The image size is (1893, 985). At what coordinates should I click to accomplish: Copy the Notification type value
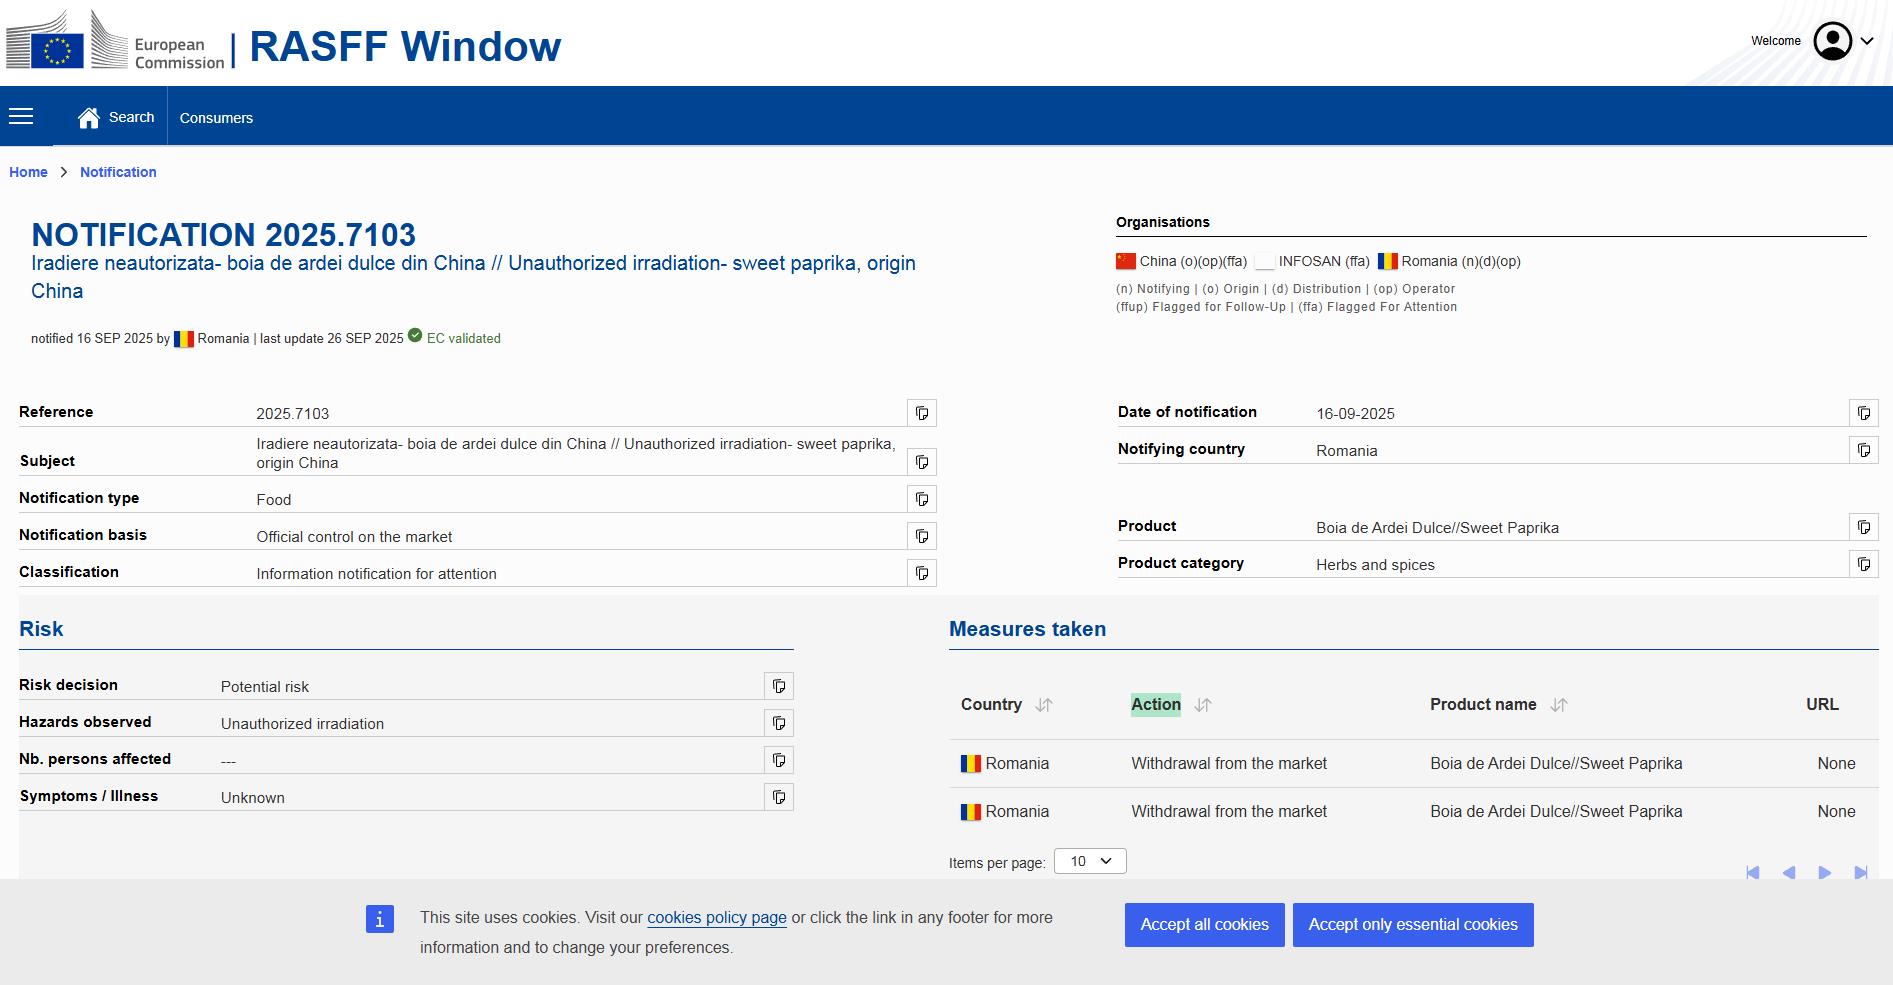click(x=921, y=499)
